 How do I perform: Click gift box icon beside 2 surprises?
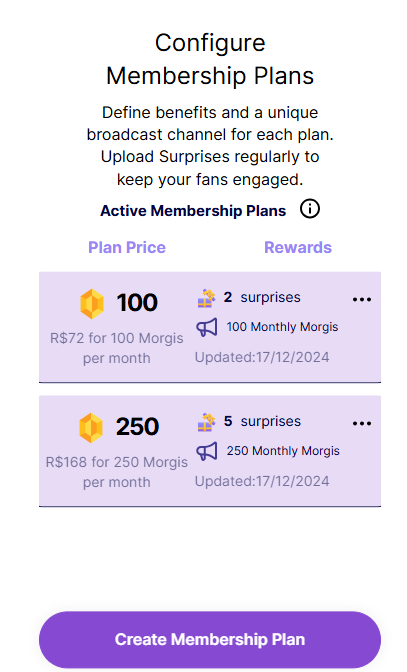point(206,298)
